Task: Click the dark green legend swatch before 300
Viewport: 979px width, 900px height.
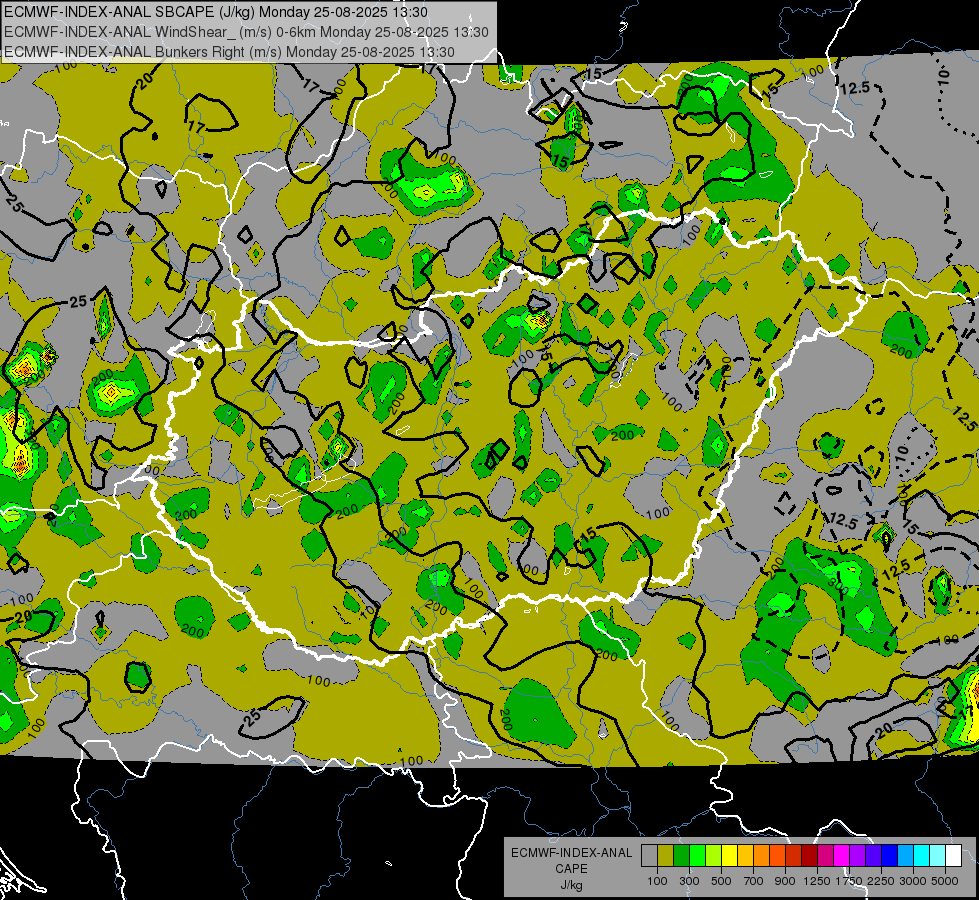Action: (681, 856)
